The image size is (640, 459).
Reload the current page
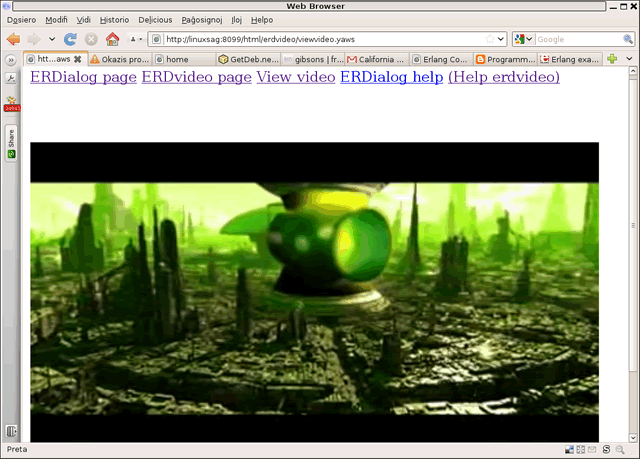click(70, 39)
